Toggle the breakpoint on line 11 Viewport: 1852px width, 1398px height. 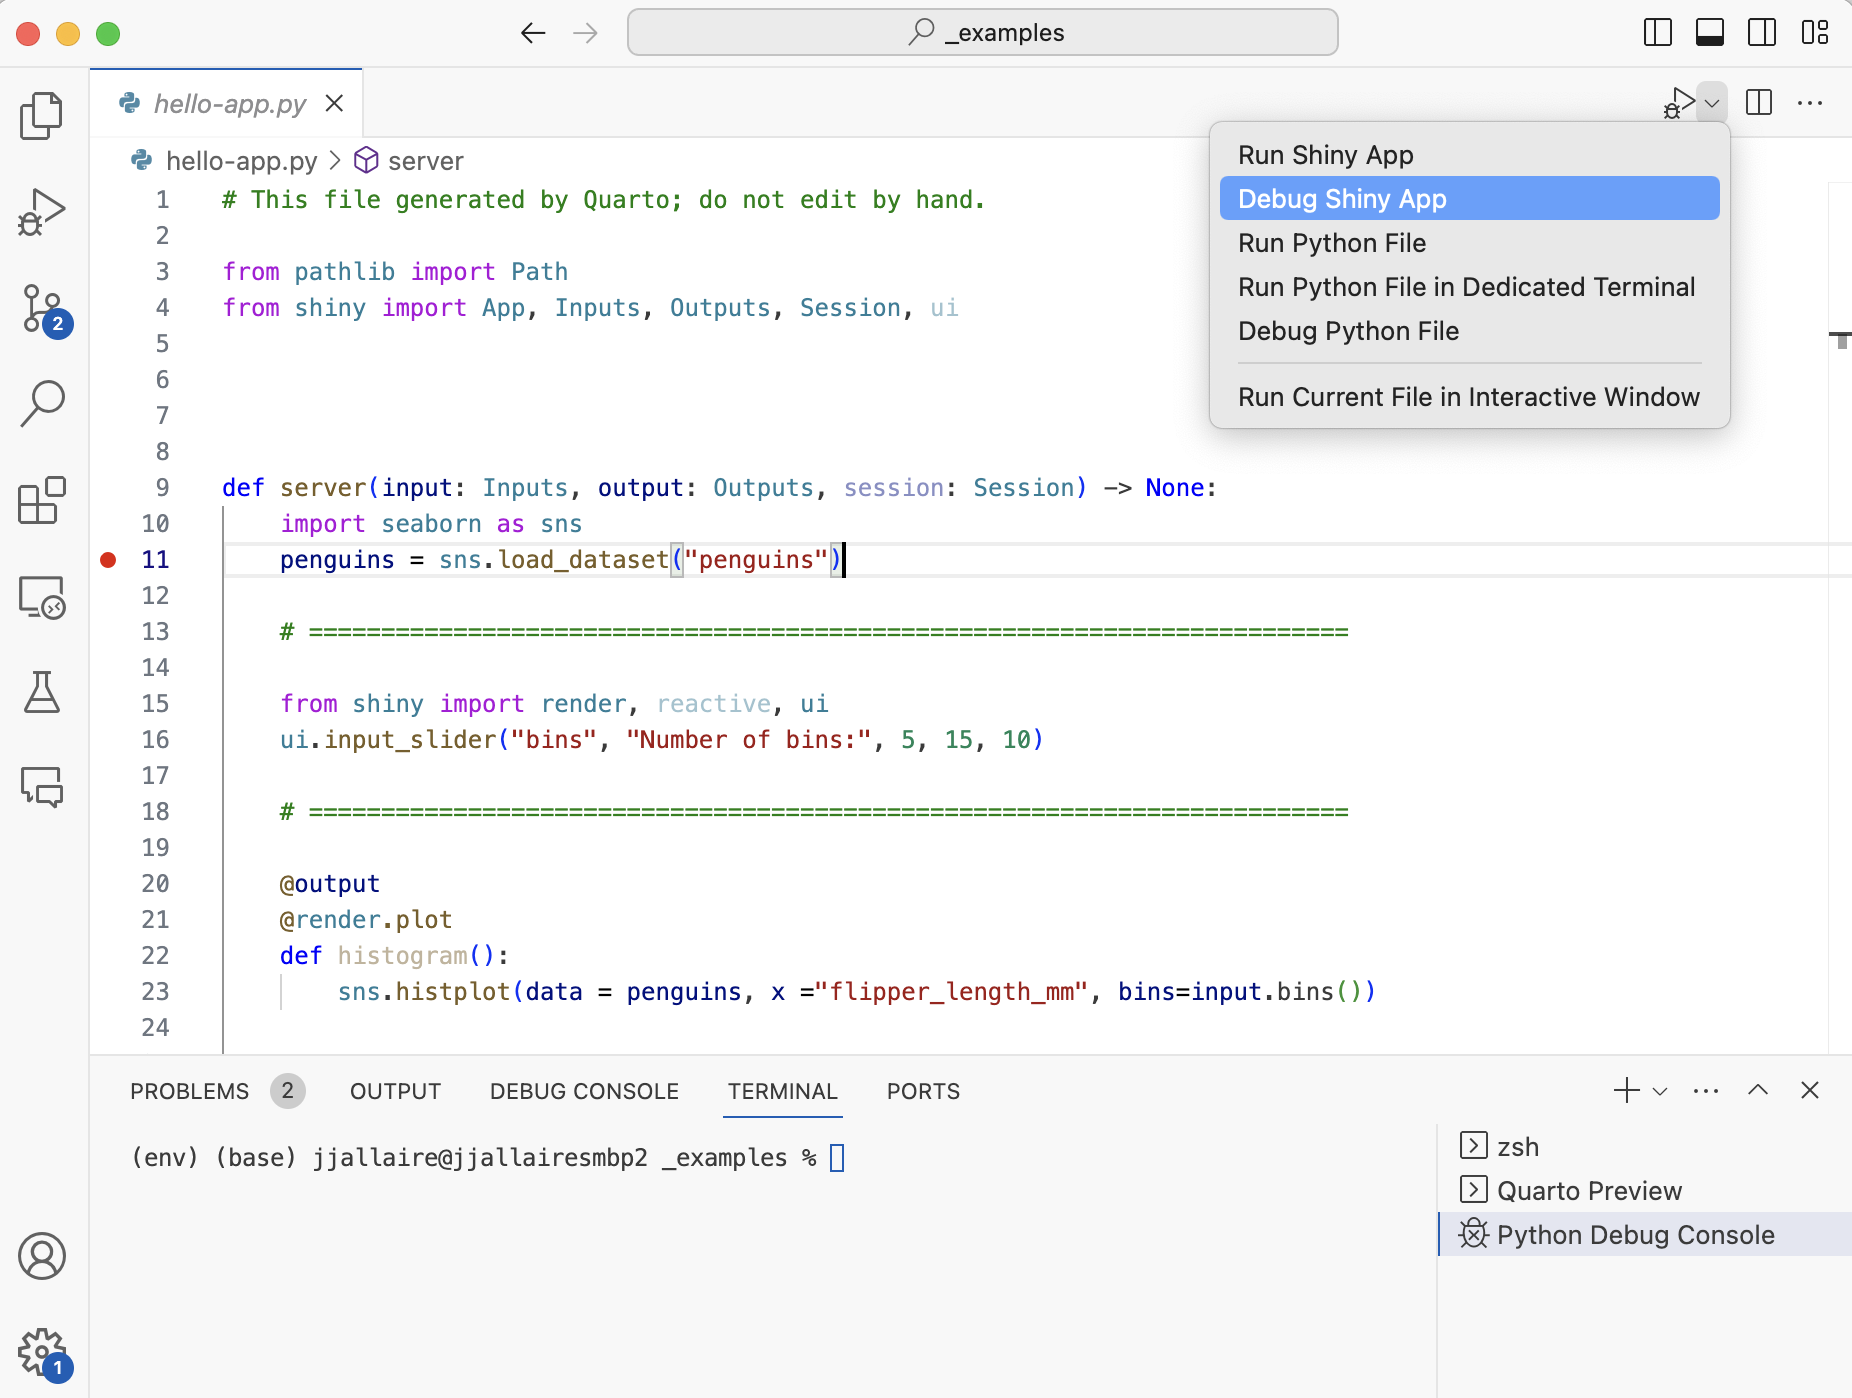pos(107,560)
